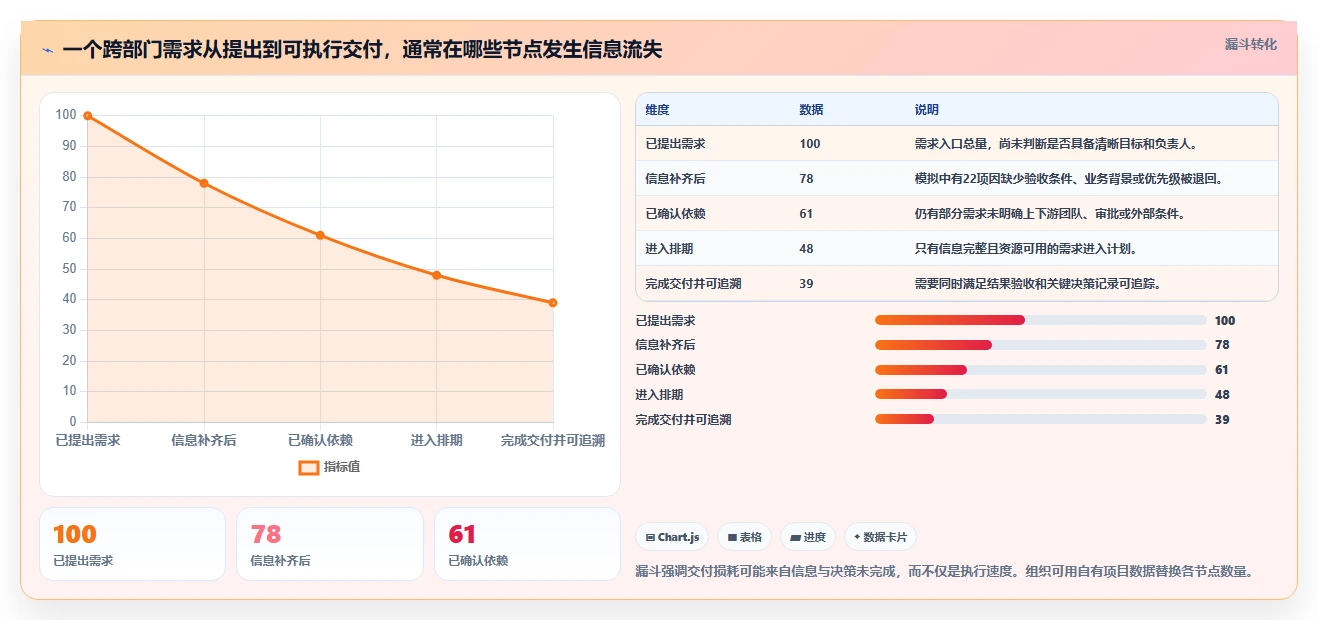Select the 表格 tag
The width and height of the screenshot is (1318, 620).
(x=743, y=537)
